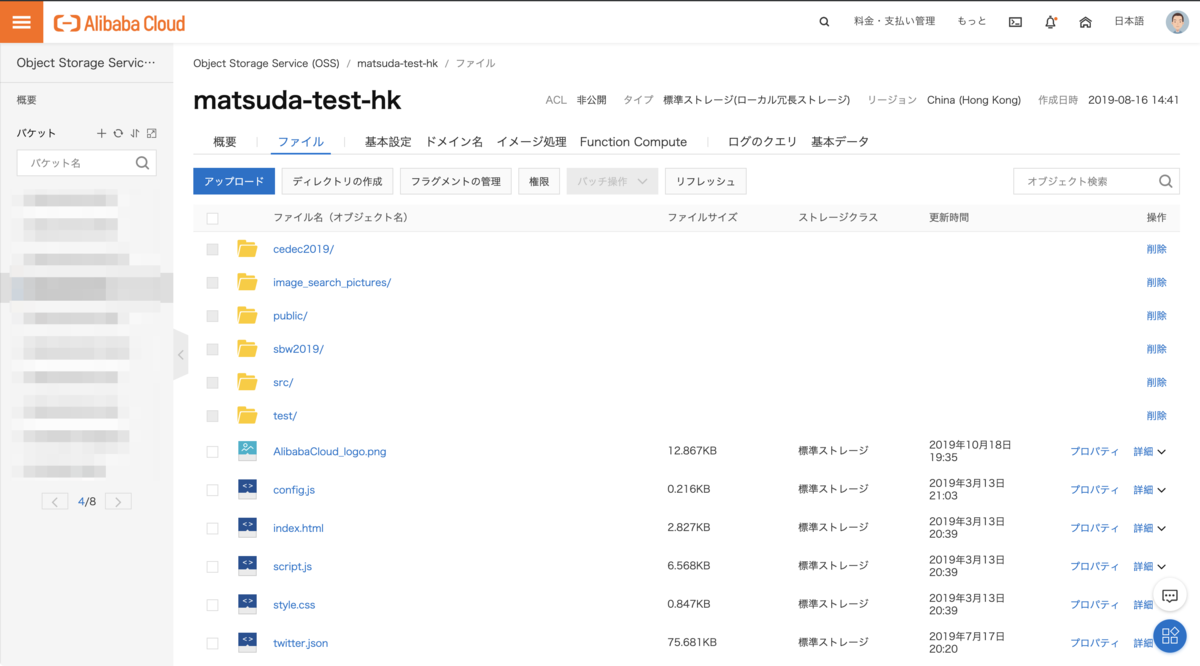Image resolution: width=1200 pixels, height=666 pixels.
Task: Open the Function Compute tab
Action: [x=633, y=142]
